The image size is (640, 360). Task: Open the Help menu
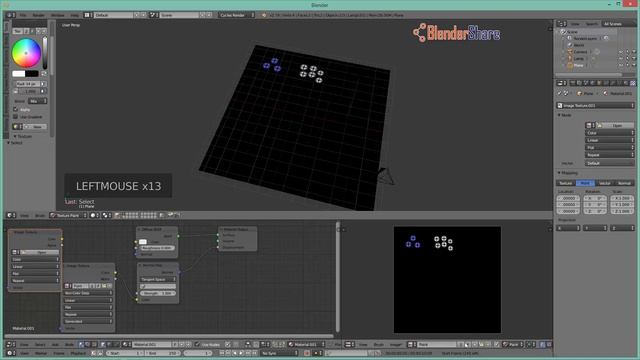click(75, 15)
